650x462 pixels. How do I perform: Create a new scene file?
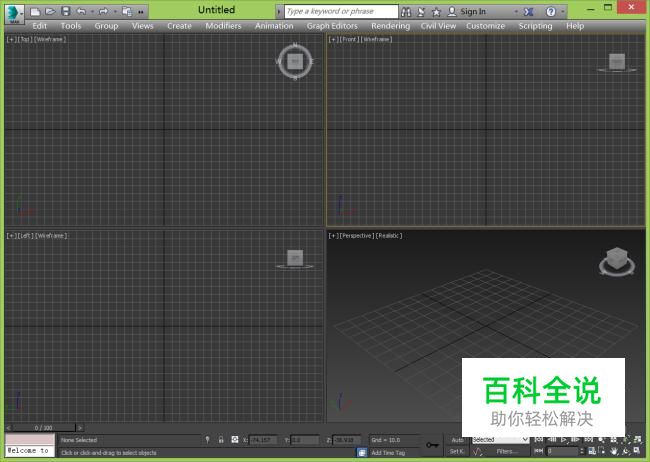pos(35,12)
